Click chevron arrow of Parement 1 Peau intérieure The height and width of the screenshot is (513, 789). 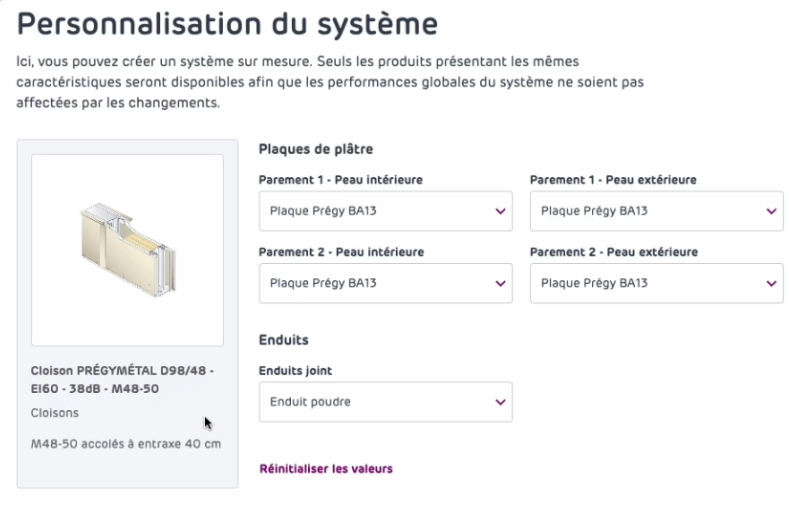[x=500, y=211]
